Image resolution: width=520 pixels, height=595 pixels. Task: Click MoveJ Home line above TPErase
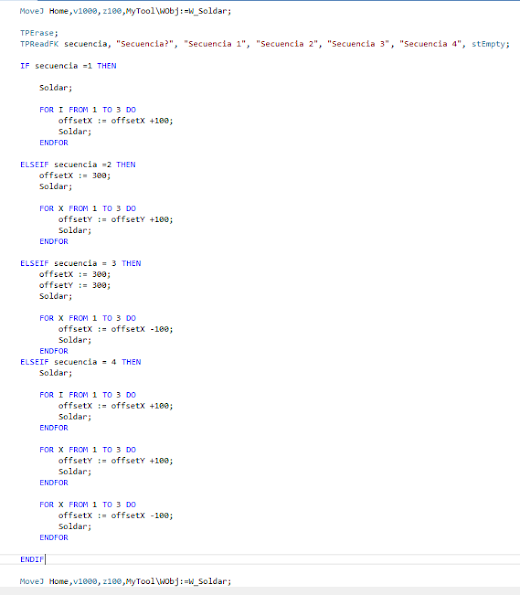click(x=125, y=11)
